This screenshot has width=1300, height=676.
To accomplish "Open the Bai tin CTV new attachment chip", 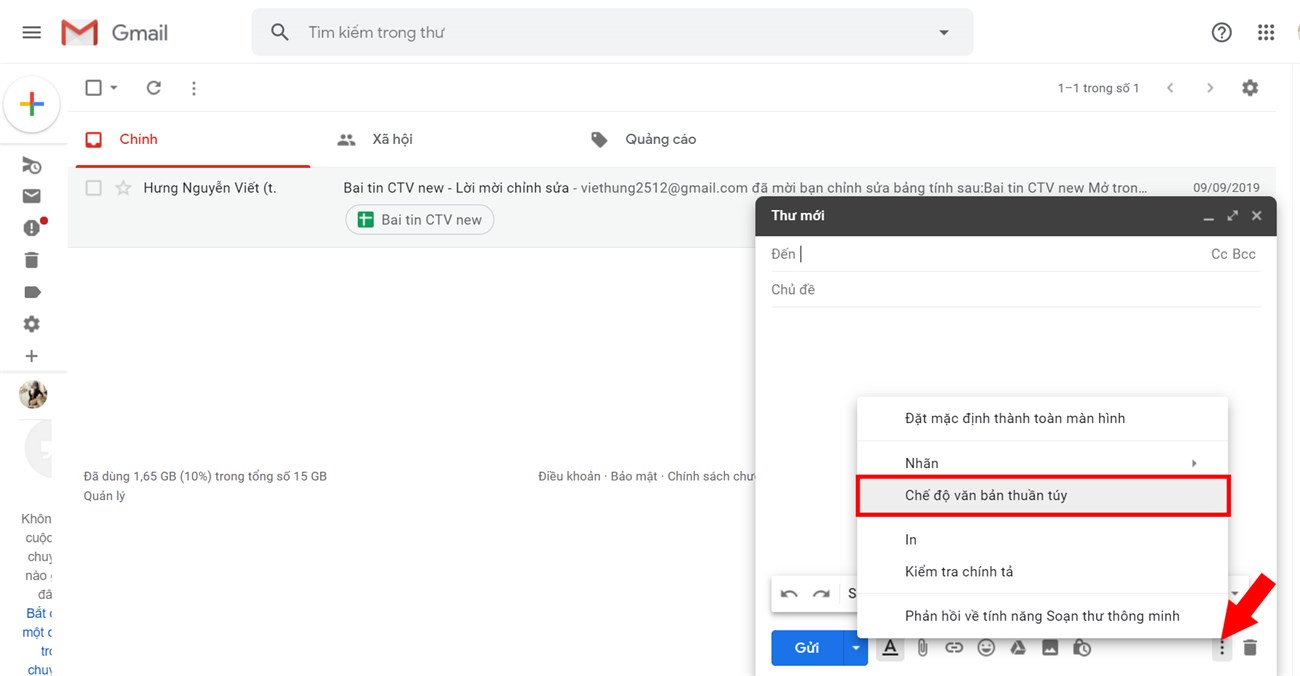I will click(420, 220).
